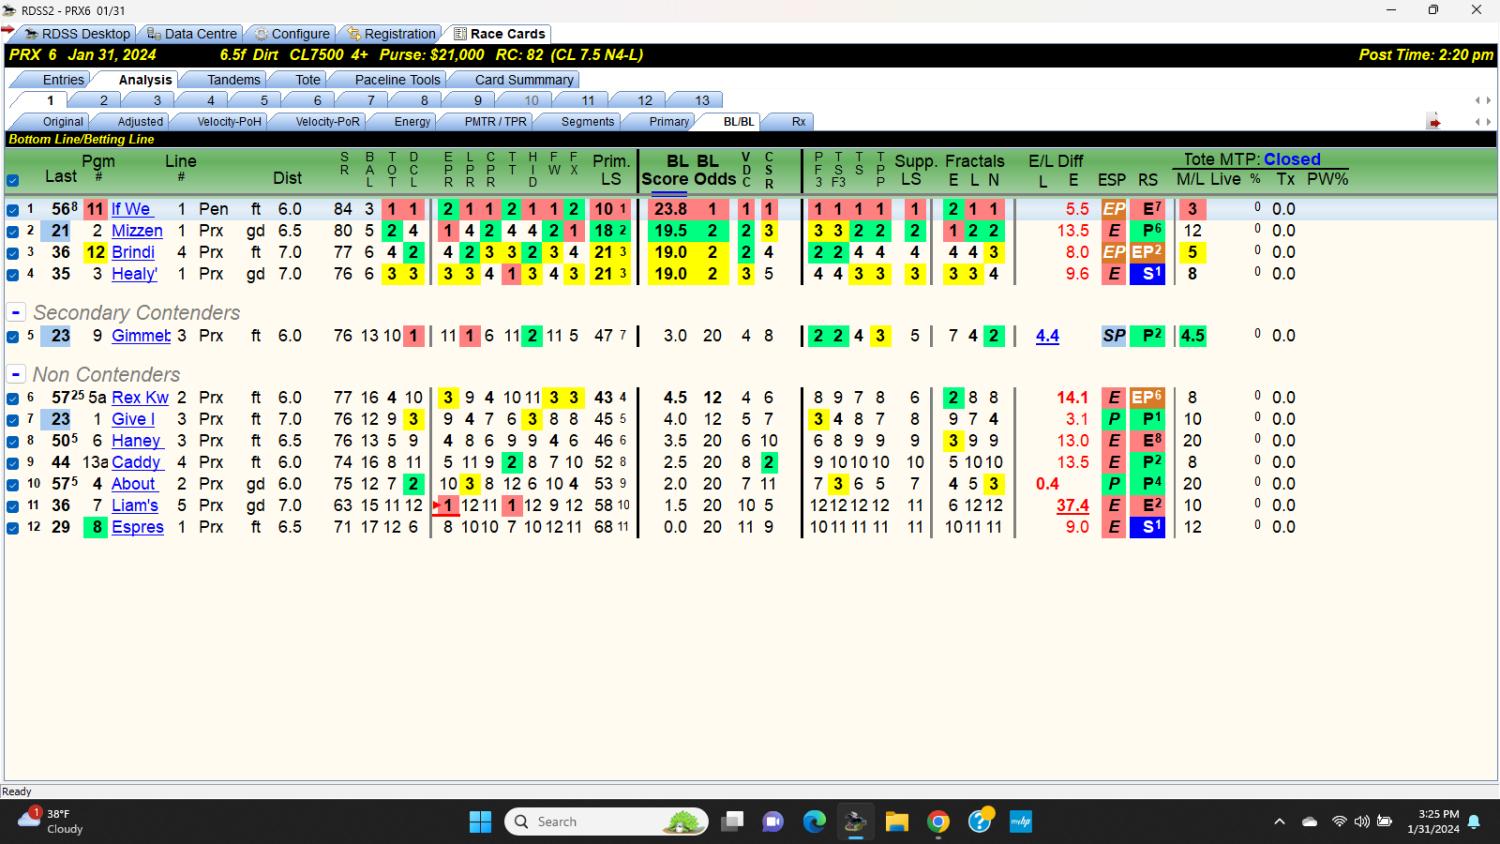
Task: Uncheck the checkbox for horse row 1
Action: click(13, 210)
